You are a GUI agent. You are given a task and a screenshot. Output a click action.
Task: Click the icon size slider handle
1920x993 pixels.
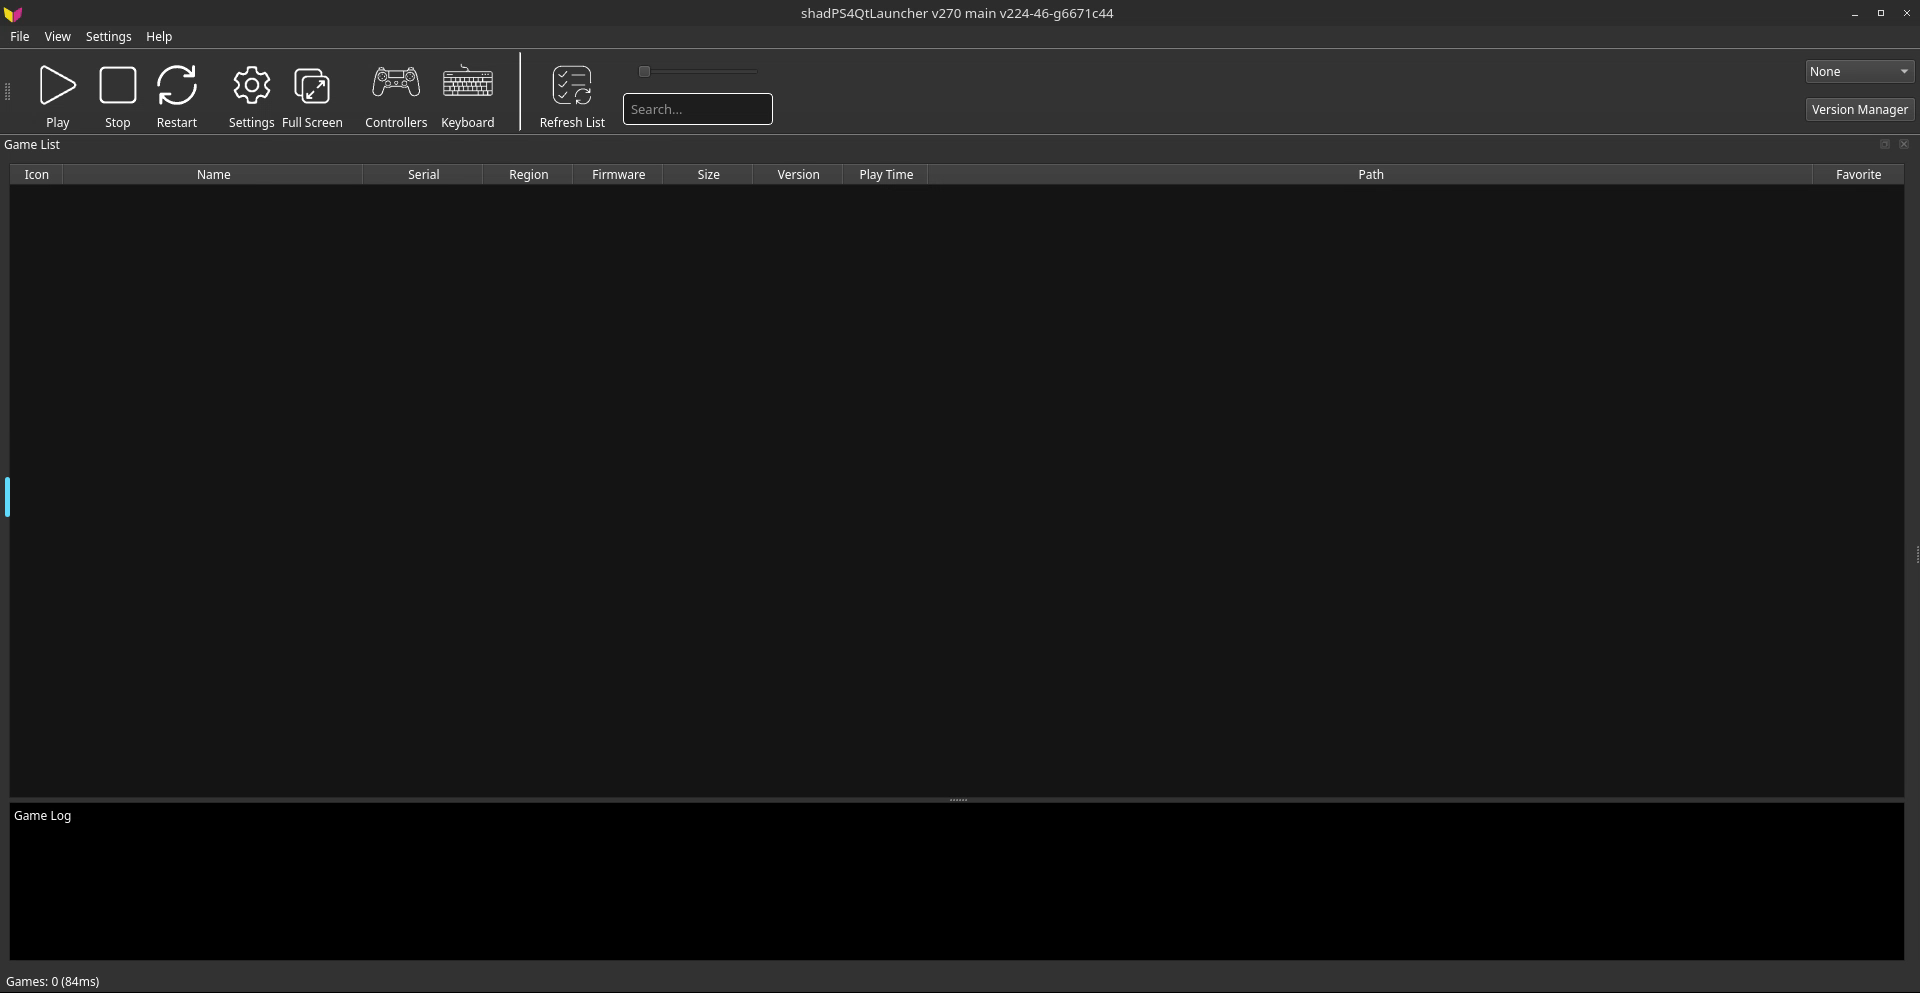[645, 72]
